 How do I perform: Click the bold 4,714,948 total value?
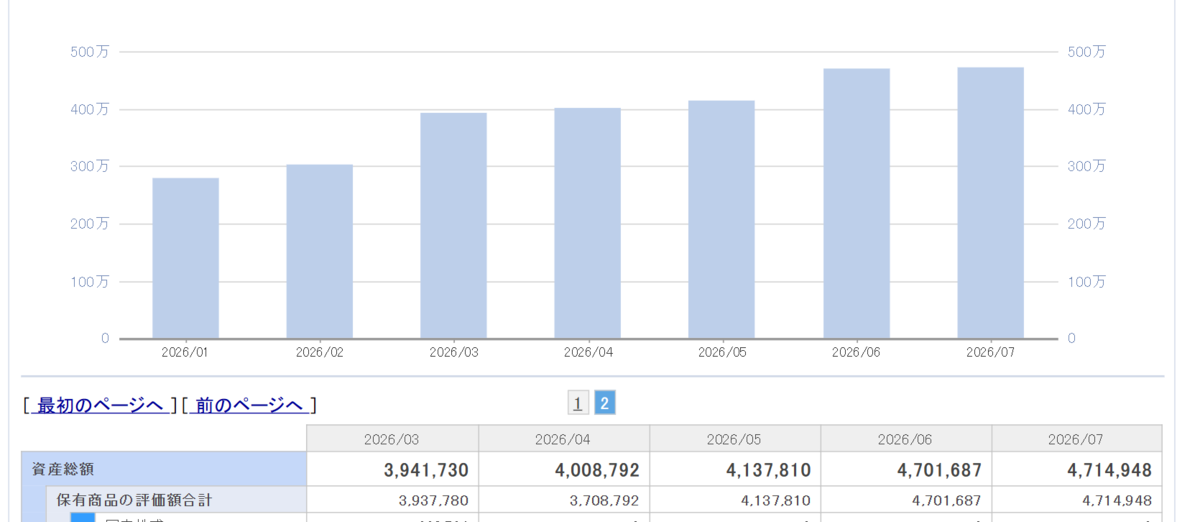pos(1109,470)
